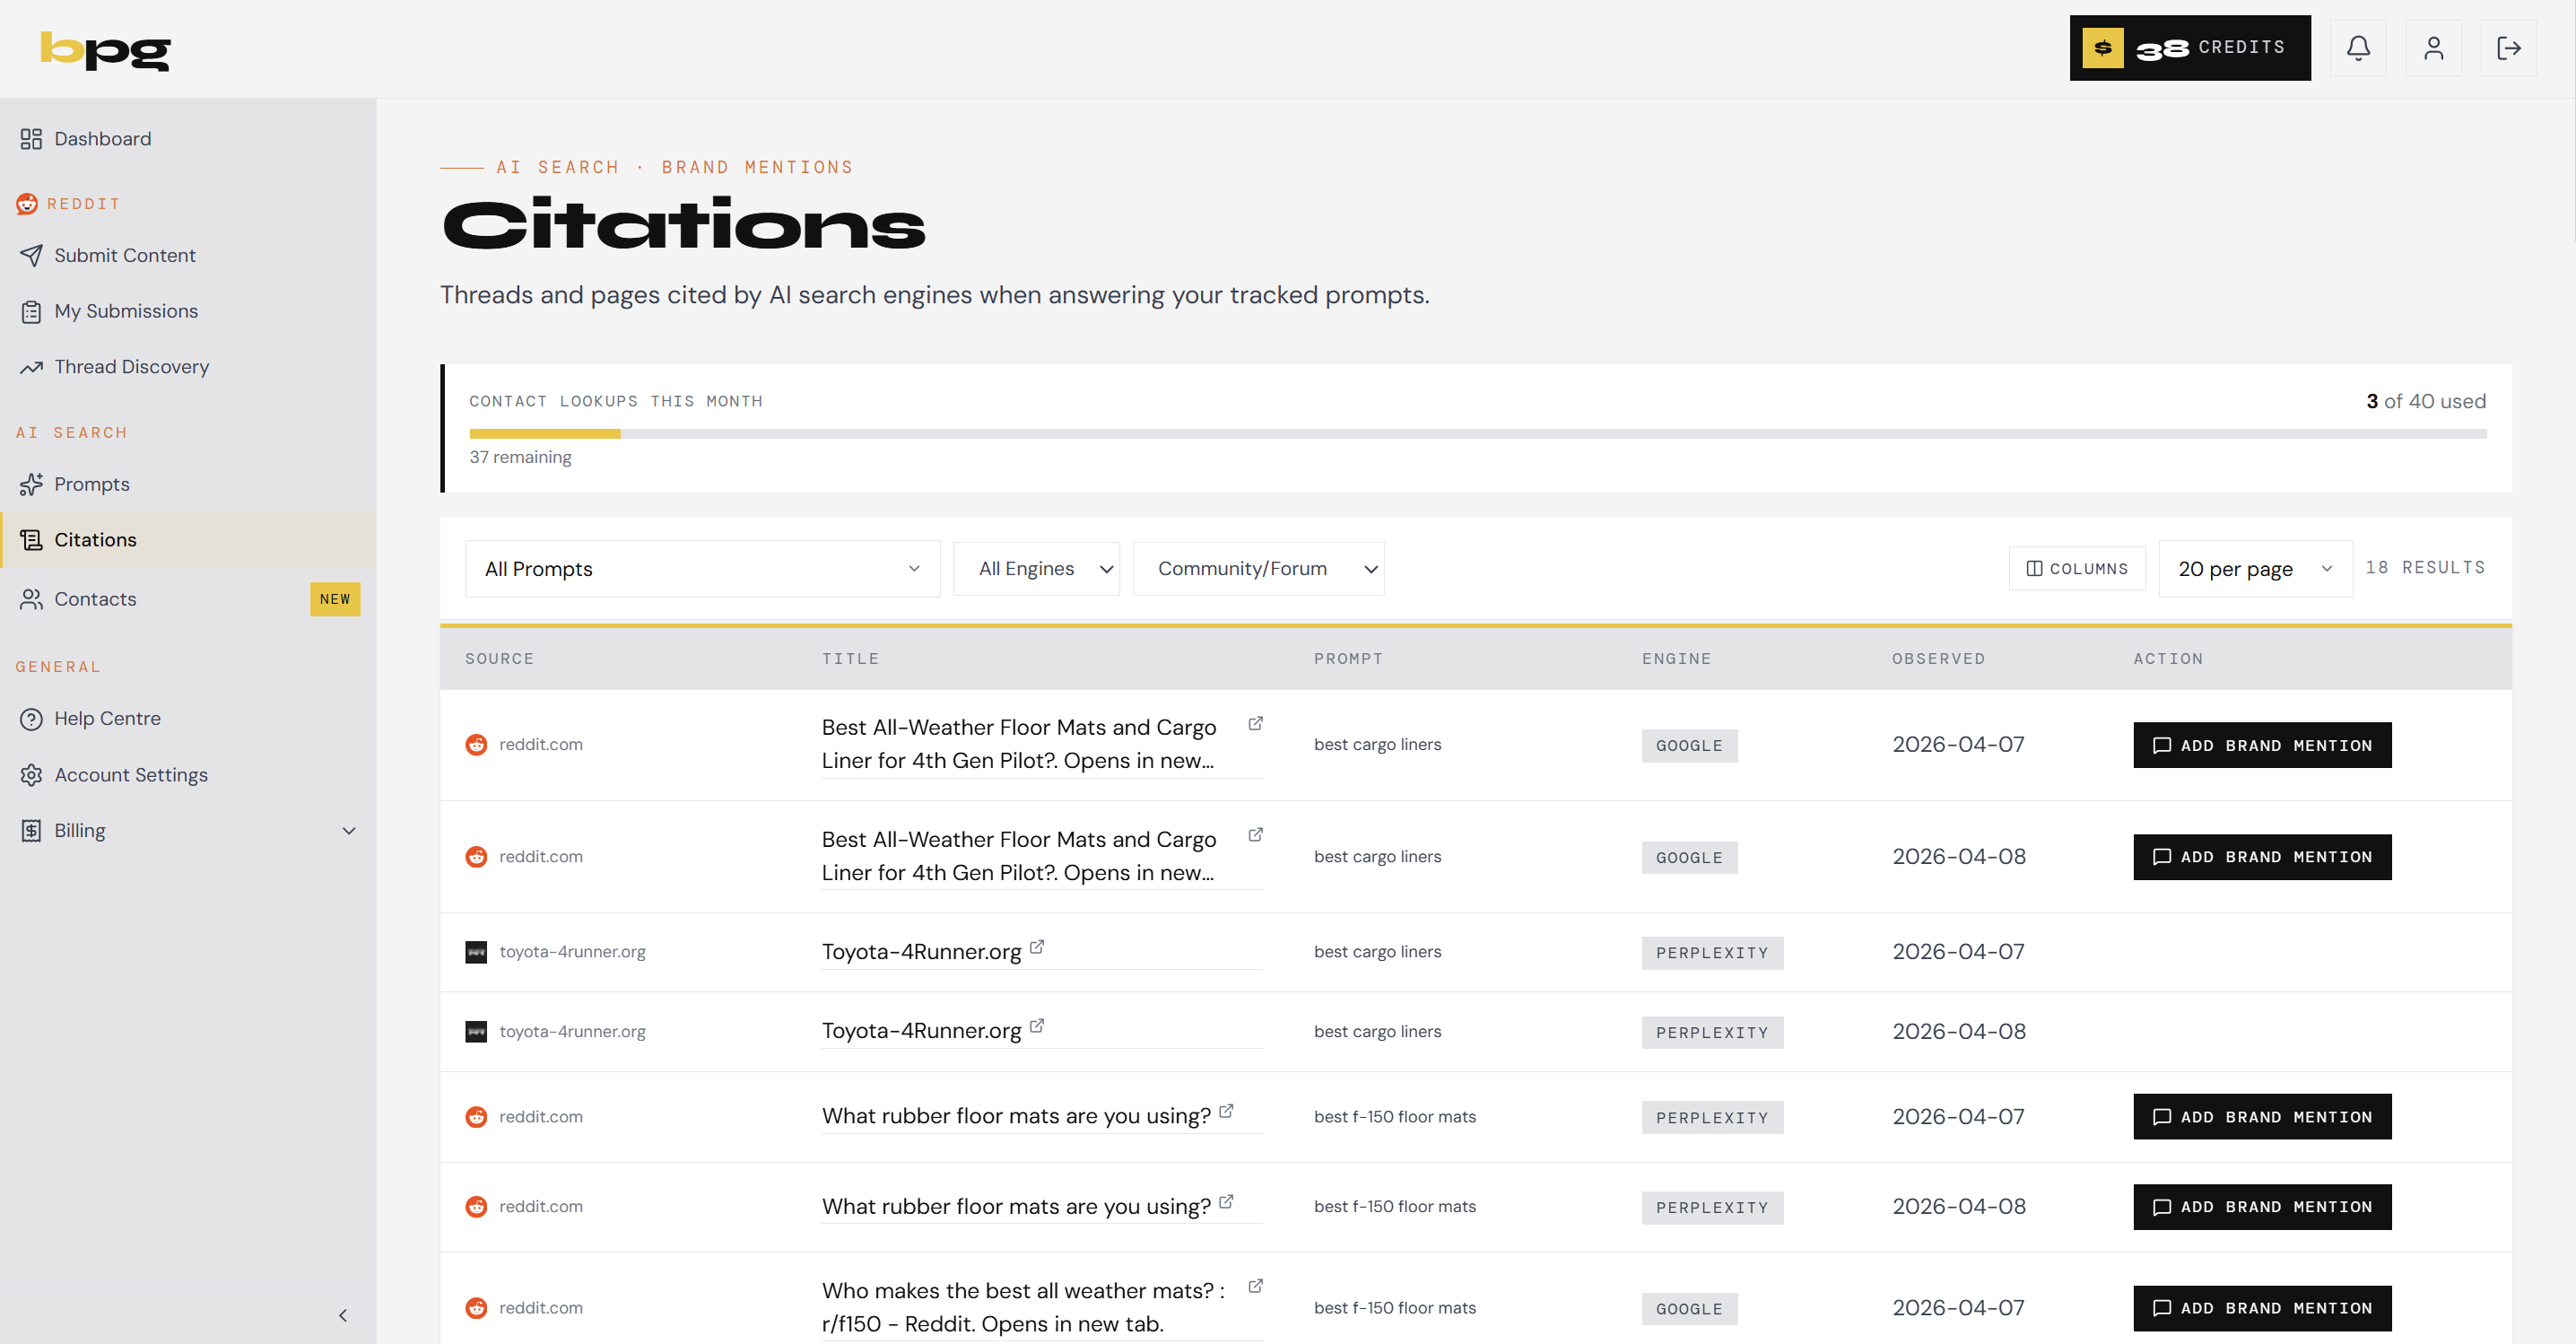Click toyota-4runner.org favicon in 2026-04-07 row
Image resolution: width=2576 pixels, height=1344 pixels.
tap(476, 952)
